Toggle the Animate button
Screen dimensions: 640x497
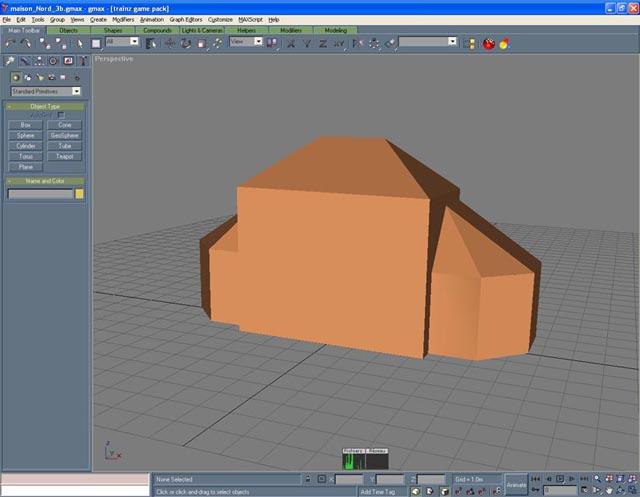pos(516,485)
